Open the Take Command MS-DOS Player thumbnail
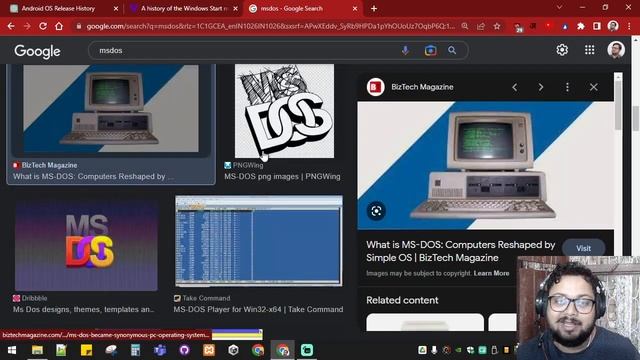 tap(259, 241)
